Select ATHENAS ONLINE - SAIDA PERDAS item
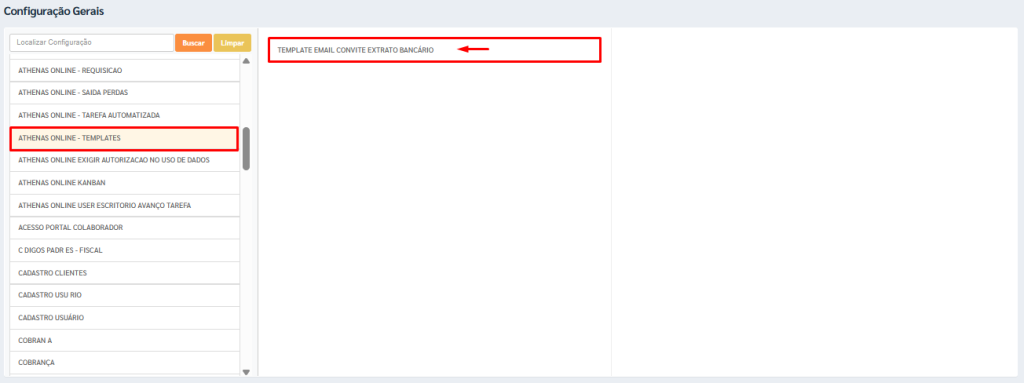This screenshot has width=1024, height=383. 125,93
